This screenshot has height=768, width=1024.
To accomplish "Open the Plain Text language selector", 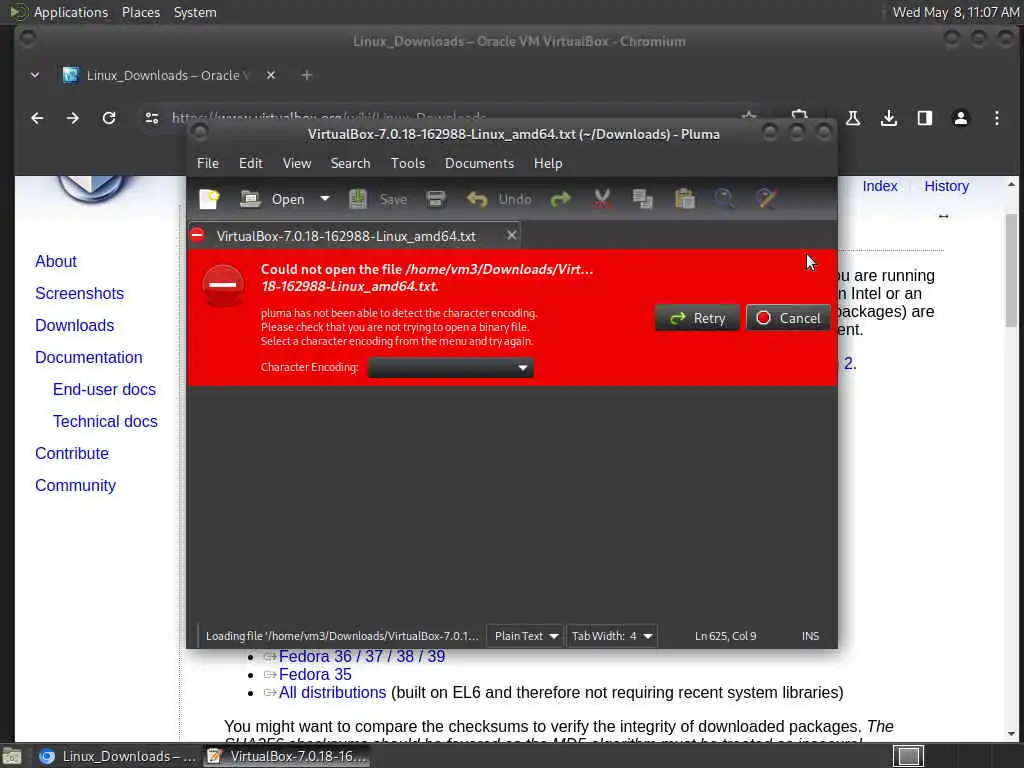I will [526, 635].
